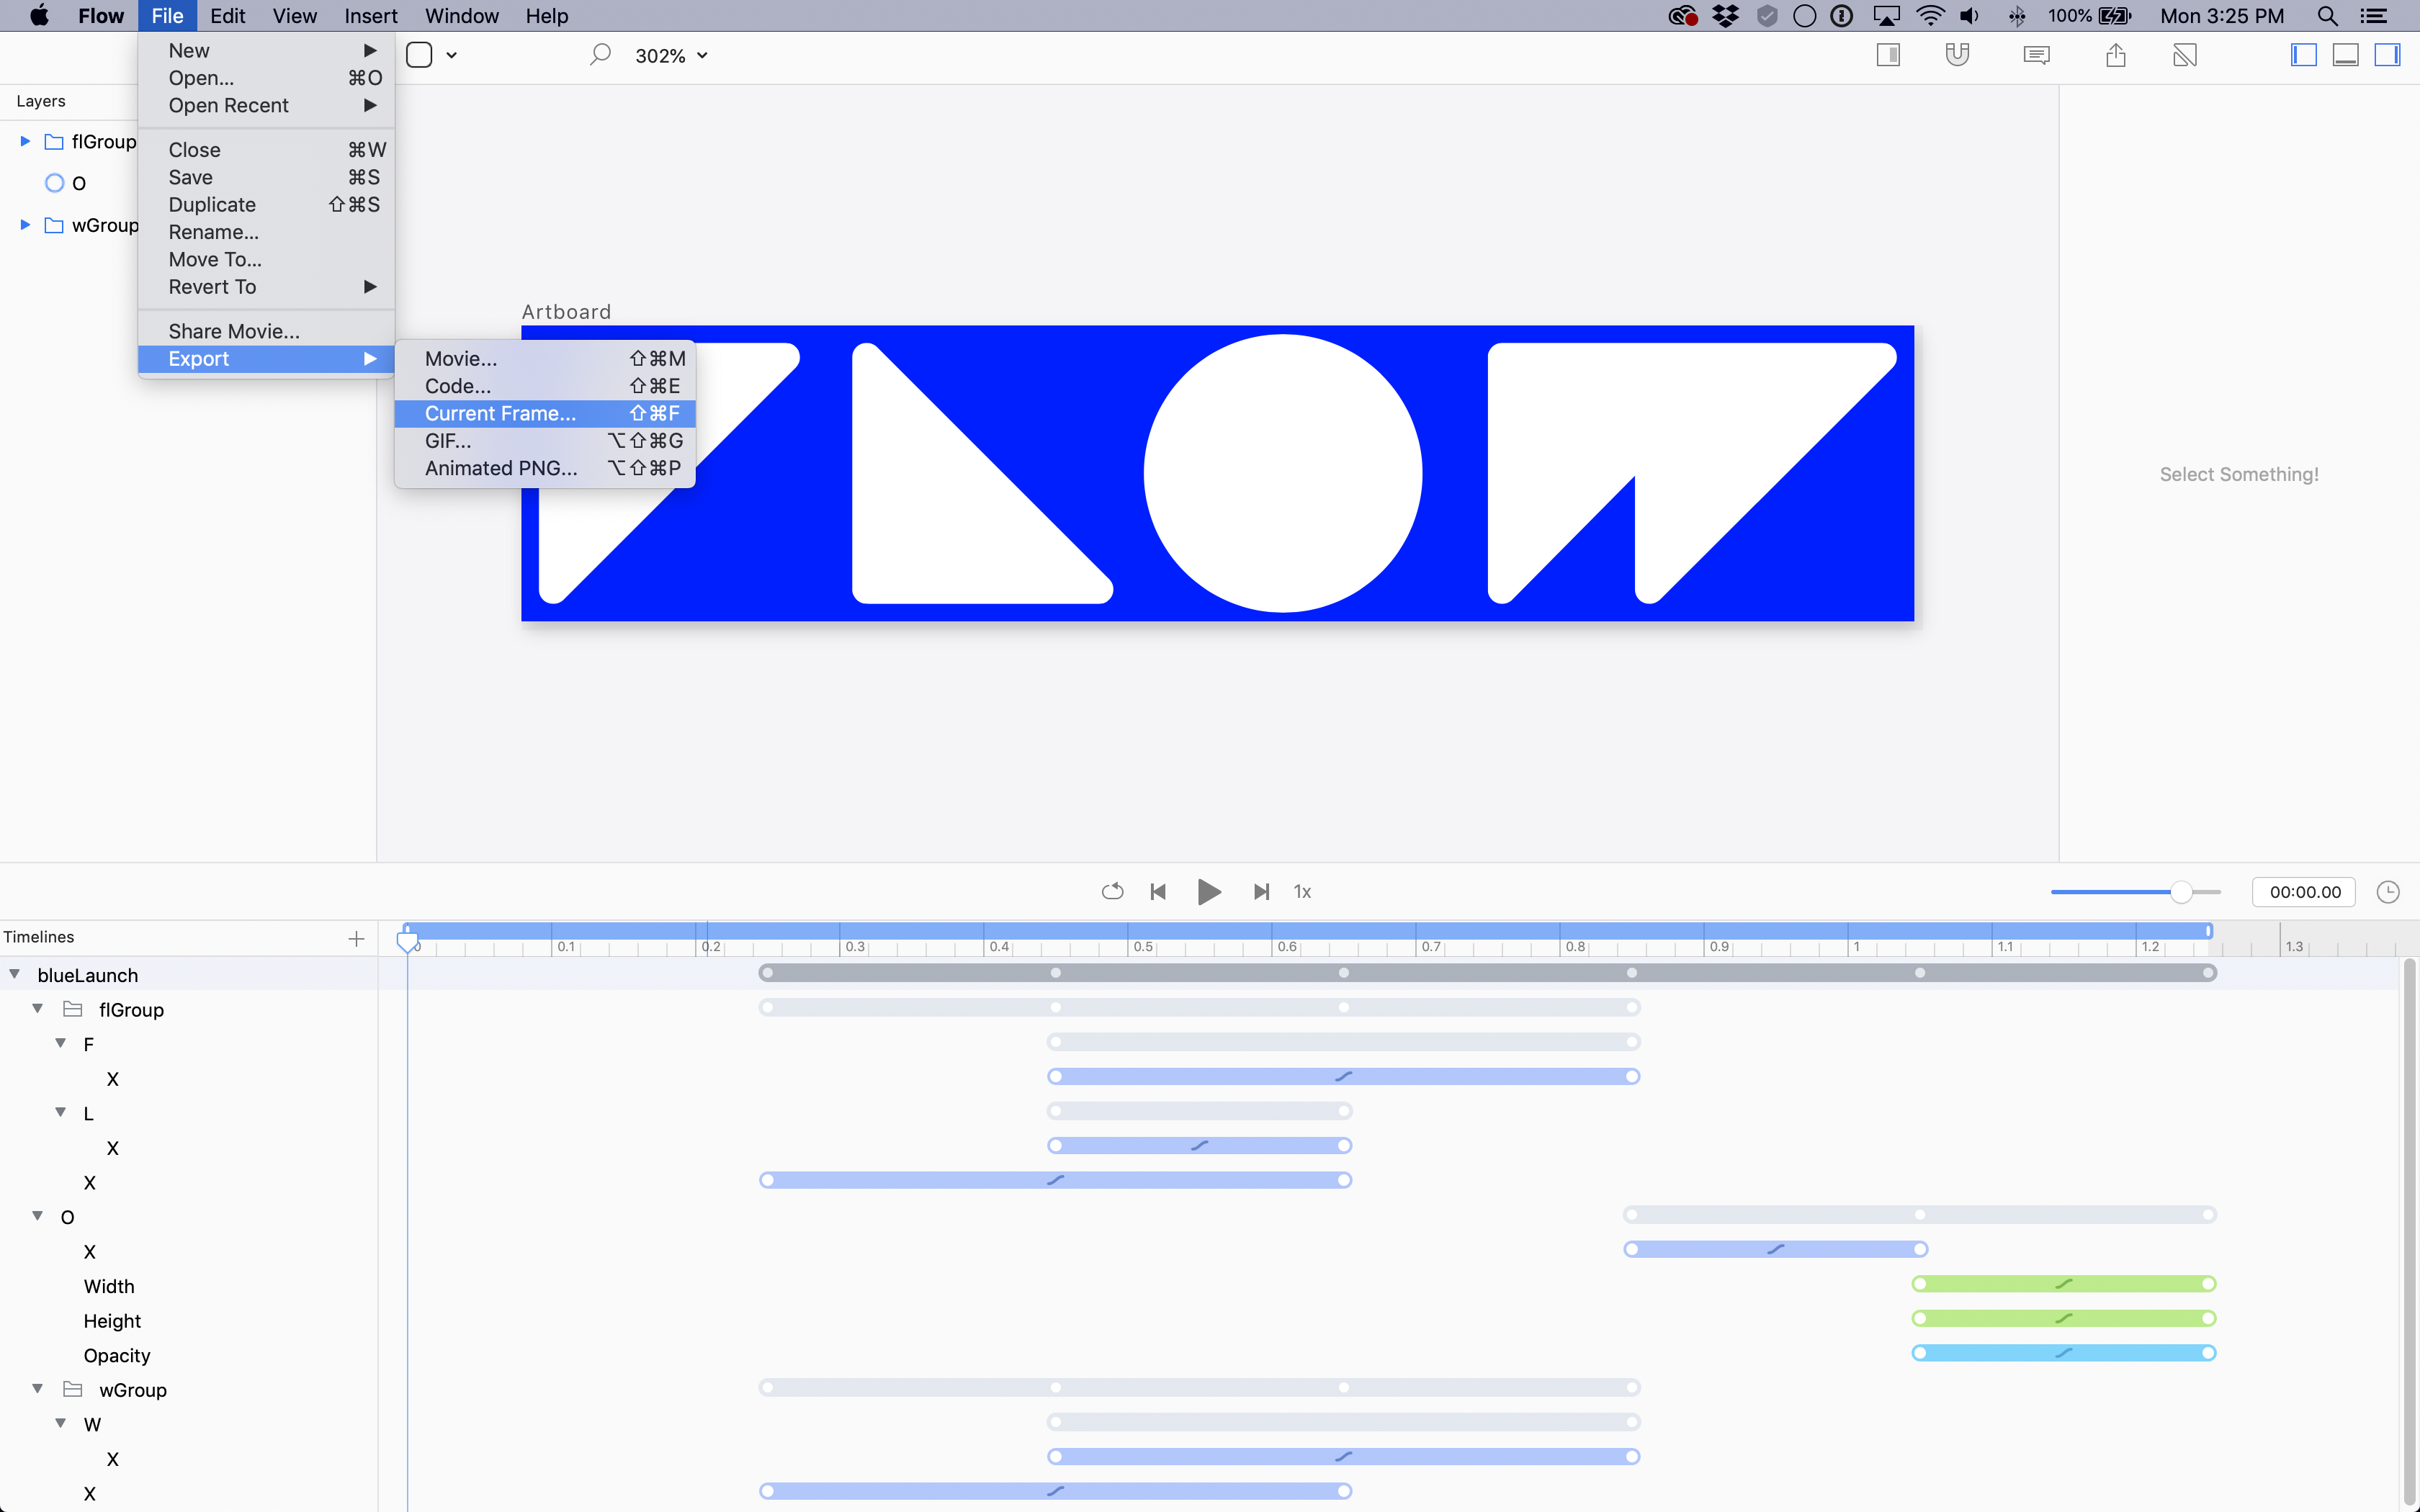Image resolution: width=2420 pixels, height=1512 pixels.
Task: Open comments using the speech bubble icon
Action: (2036, 55)
